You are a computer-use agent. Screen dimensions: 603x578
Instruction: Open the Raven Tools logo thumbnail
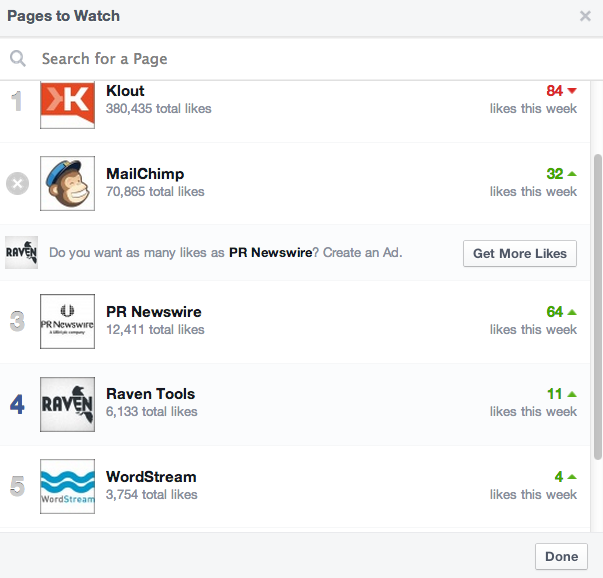pyautogui.click(x=67, y=404)
